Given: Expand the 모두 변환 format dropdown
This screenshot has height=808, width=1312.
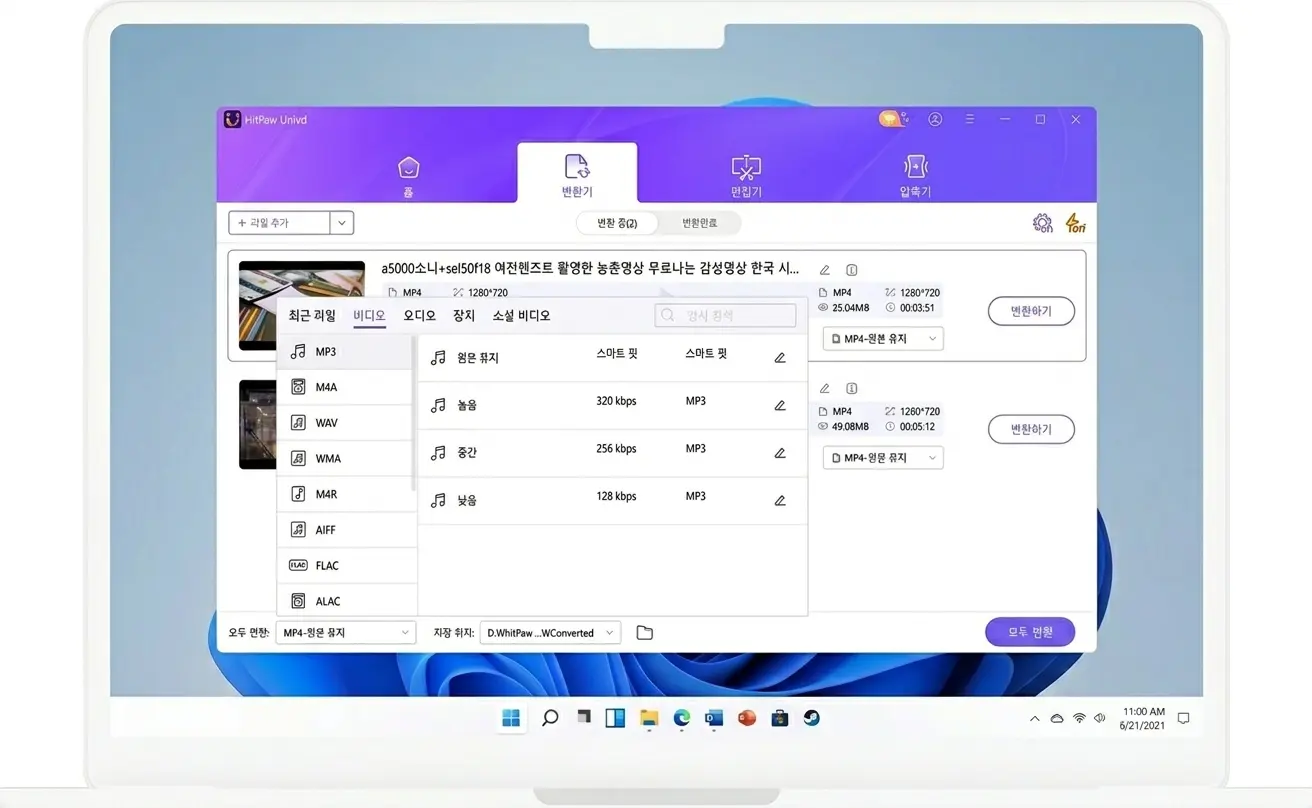Looking at the screenshot, I should coord(346,633).
